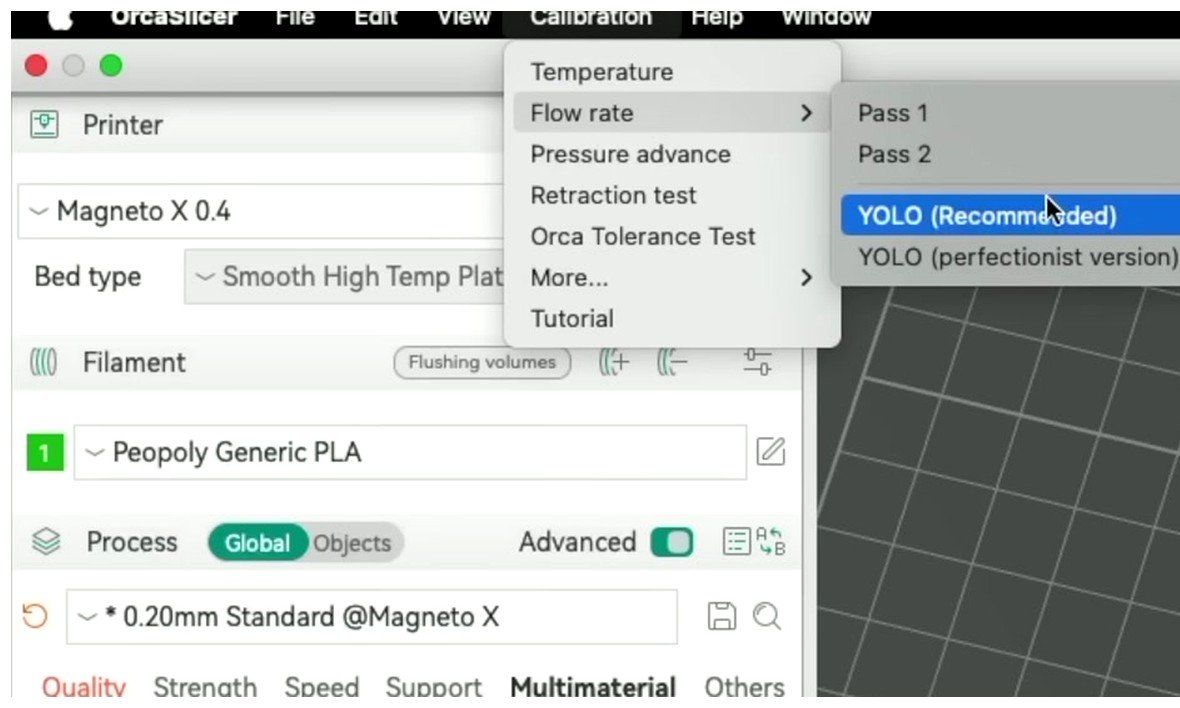Choose Retraction test
Screen dimensions: 1180x708
click(x=672, y=196)
